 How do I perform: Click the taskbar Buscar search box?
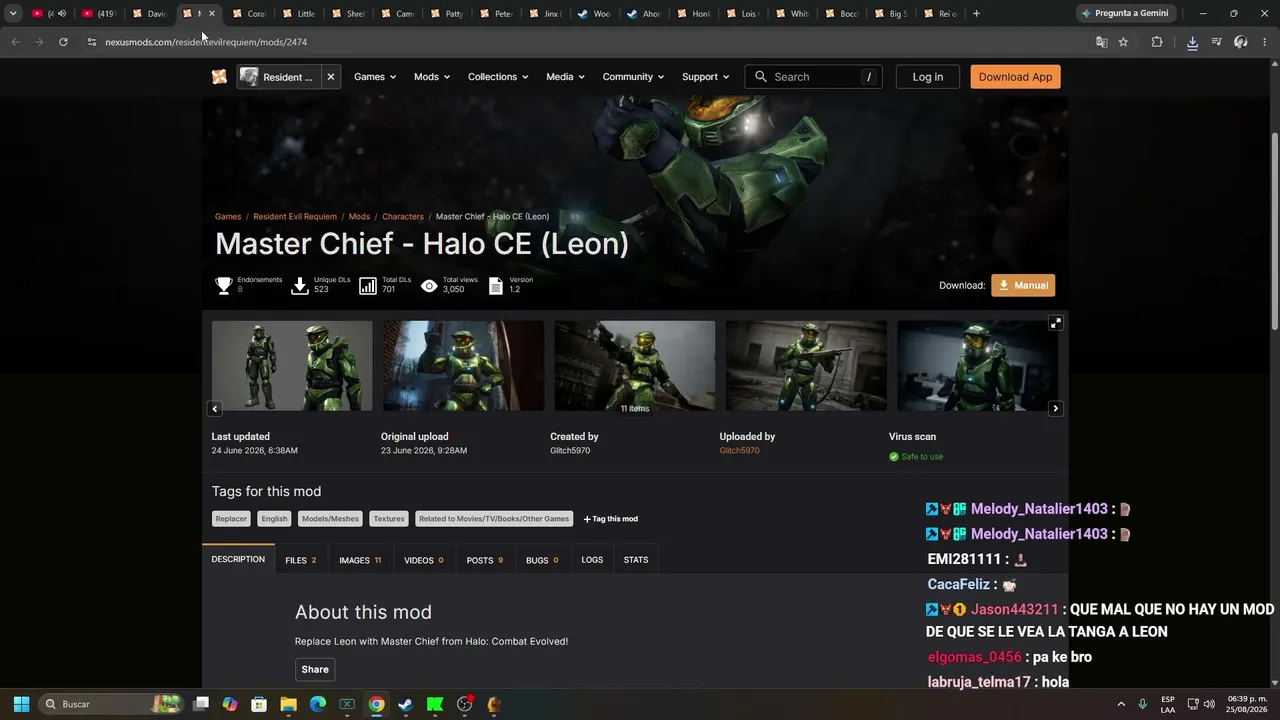[x=113, y=704]
